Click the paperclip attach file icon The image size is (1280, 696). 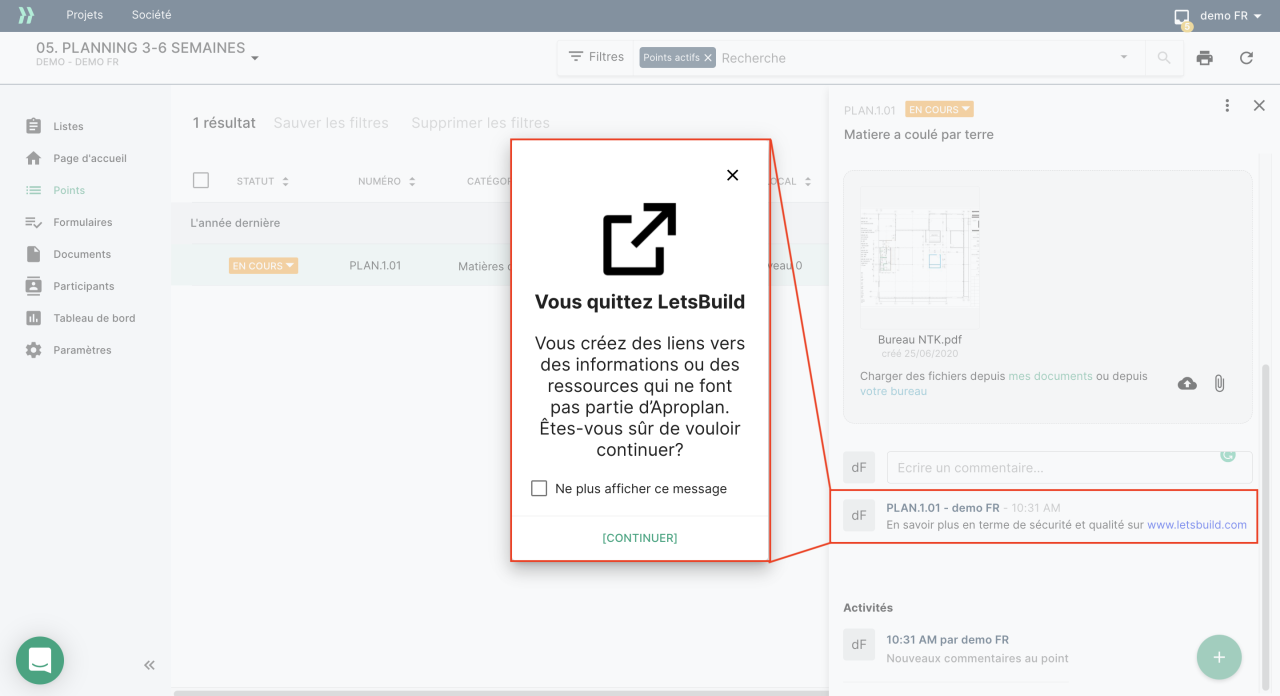pyautogui.click(x=1219, y=384)
